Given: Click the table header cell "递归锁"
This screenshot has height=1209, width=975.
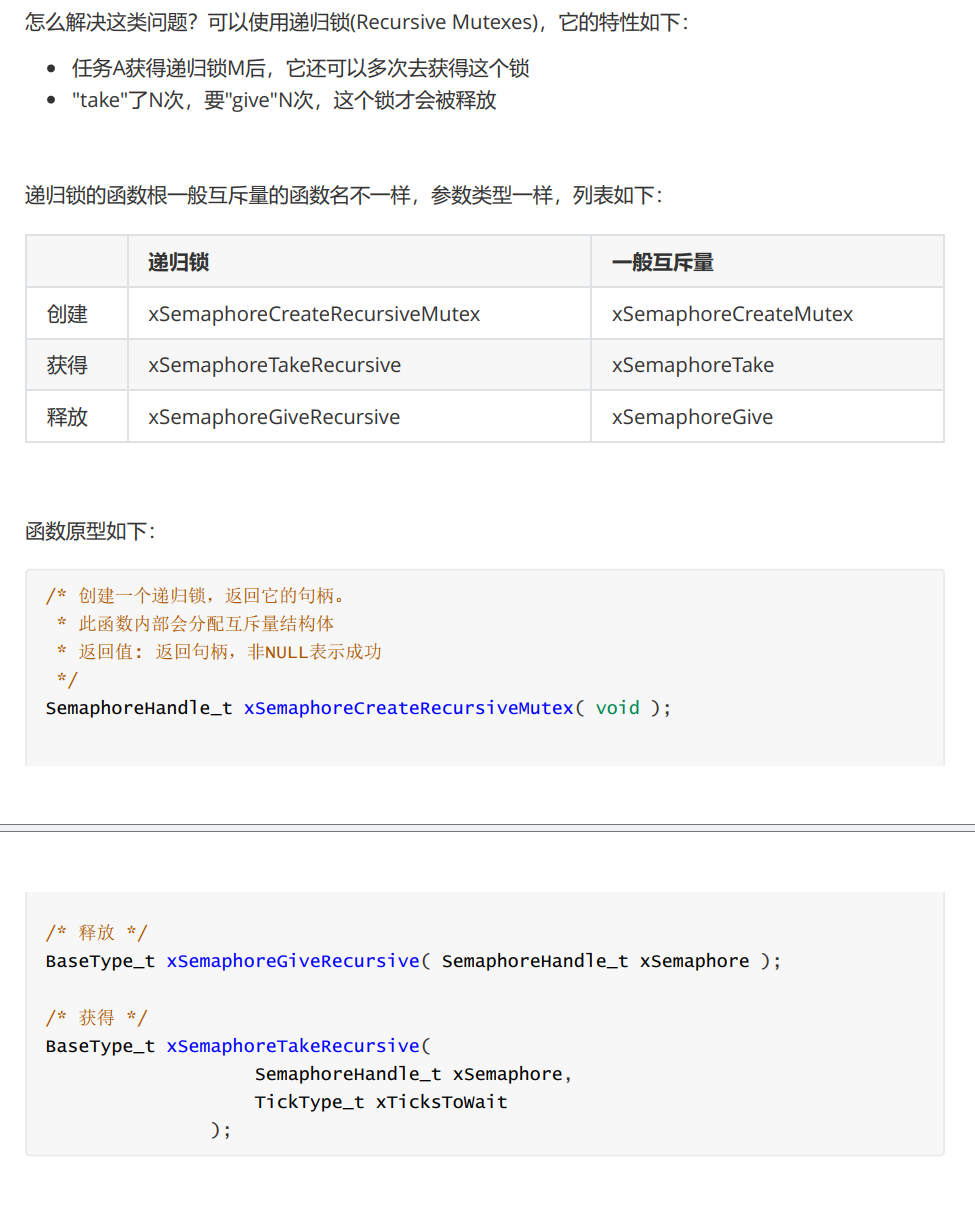Looking at the screenshot, I should (359, 262).
